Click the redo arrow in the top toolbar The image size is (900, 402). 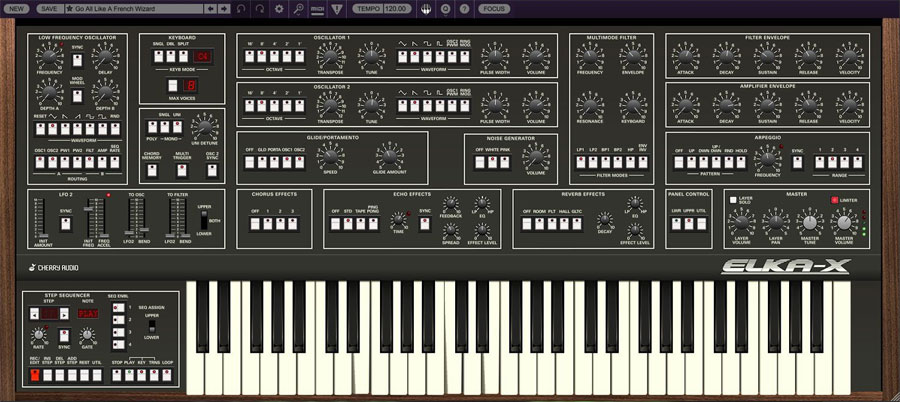tap(260, 9)
